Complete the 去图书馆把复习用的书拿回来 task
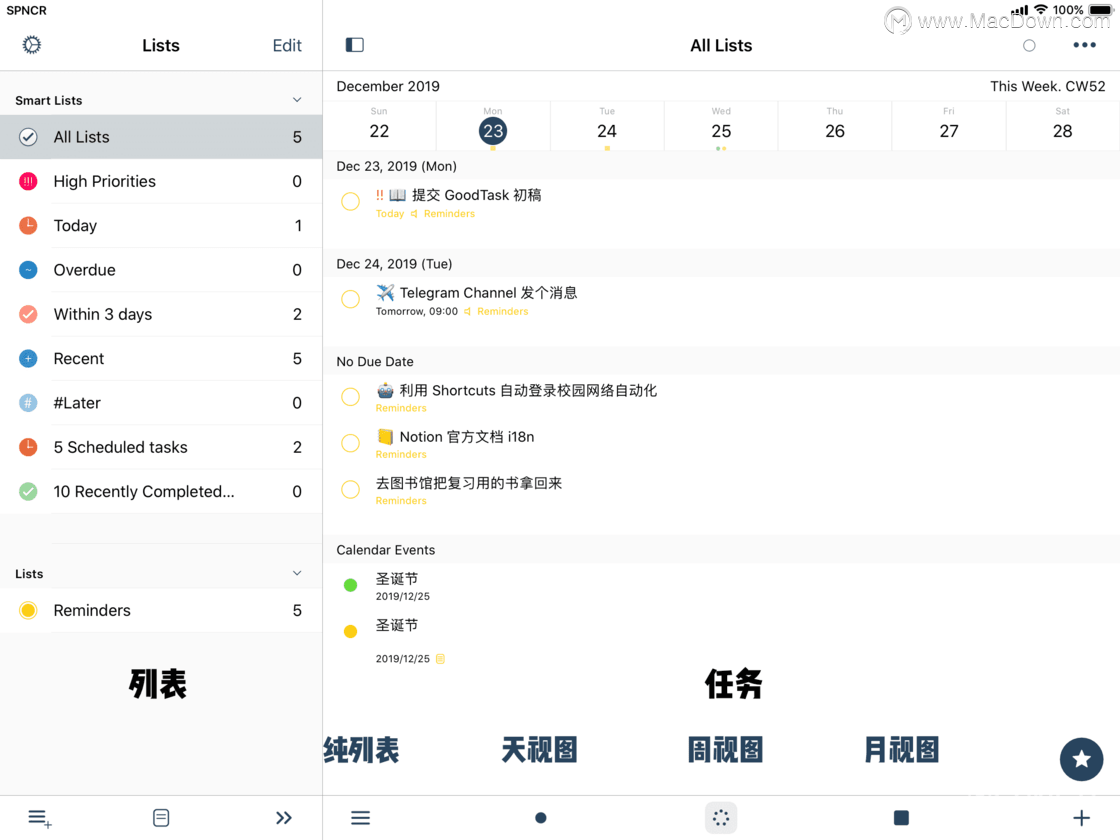 point(350,489)
